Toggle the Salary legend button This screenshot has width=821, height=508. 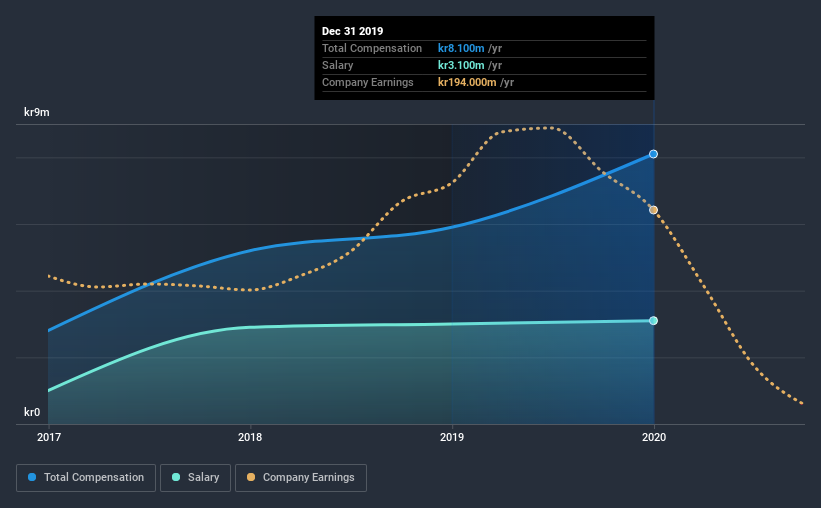(195, 478)
